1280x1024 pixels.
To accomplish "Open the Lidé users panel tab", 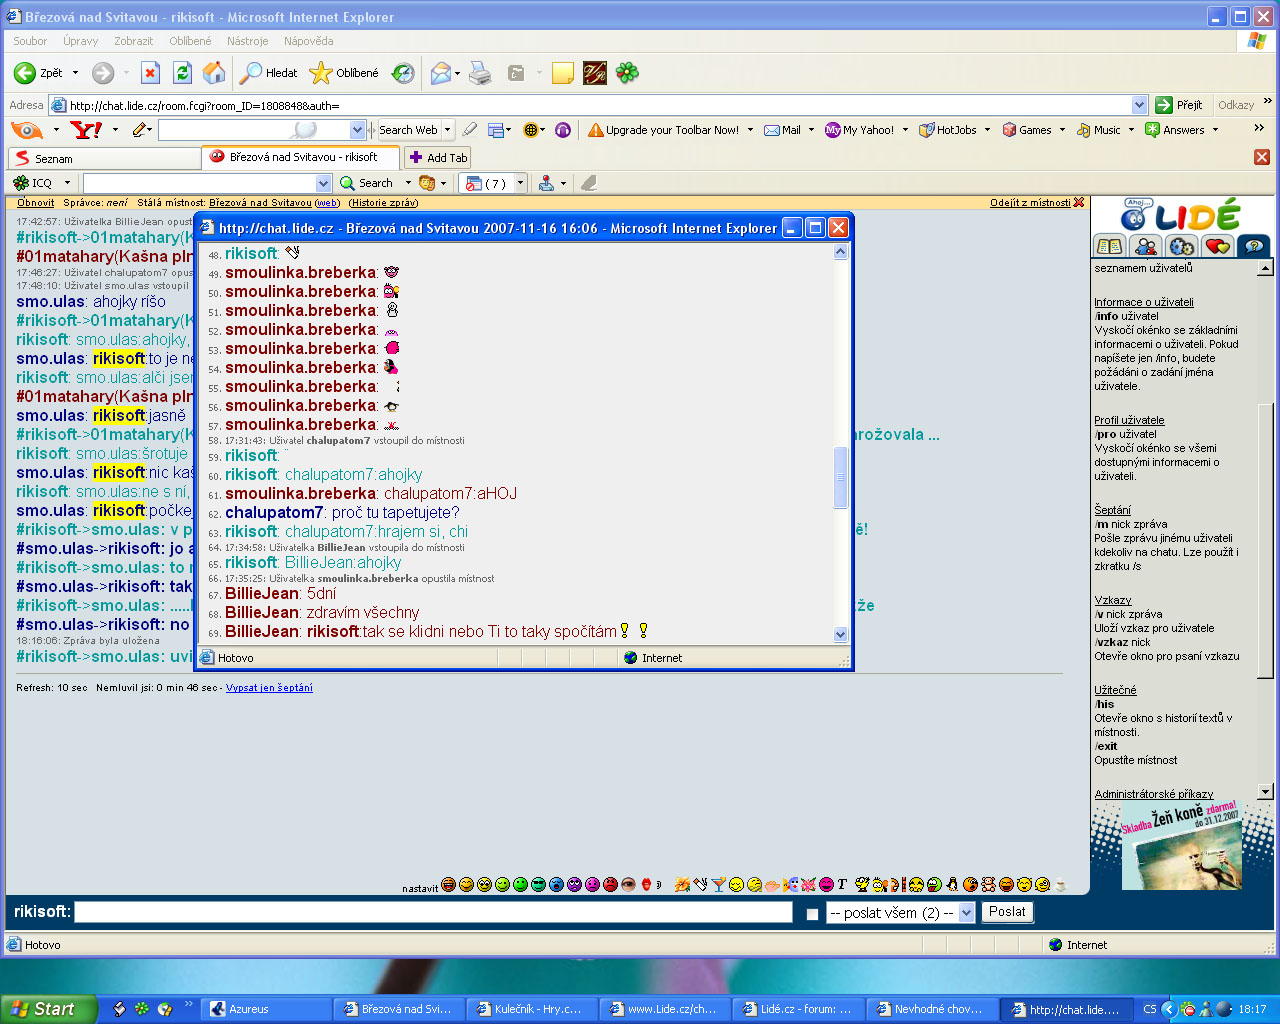I will (x=1146, y=246).
